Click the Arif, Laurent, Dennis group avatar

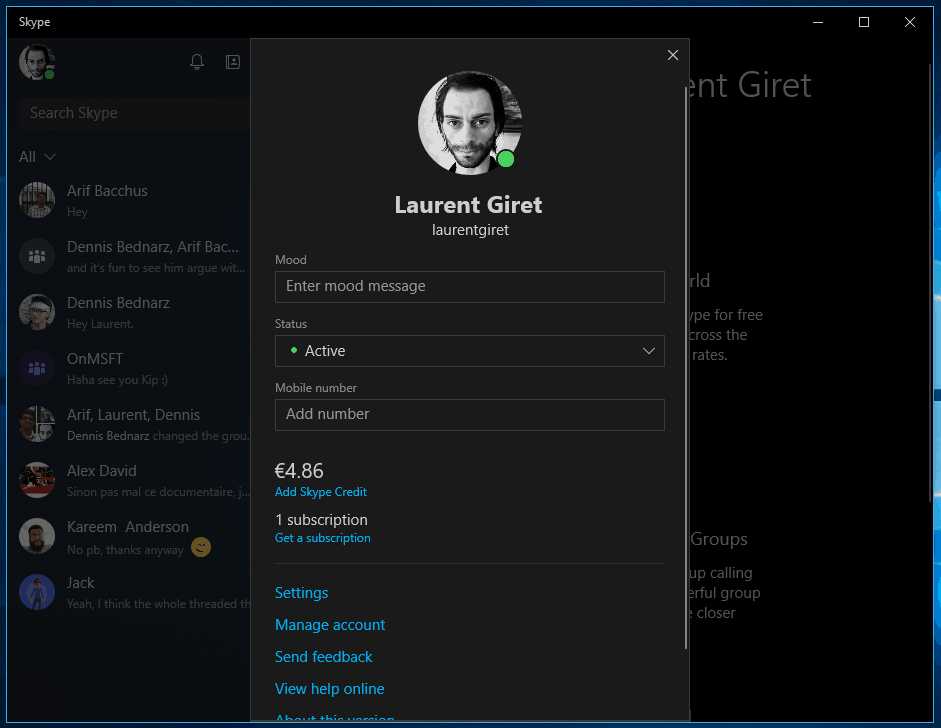click(x=37, y=424)
